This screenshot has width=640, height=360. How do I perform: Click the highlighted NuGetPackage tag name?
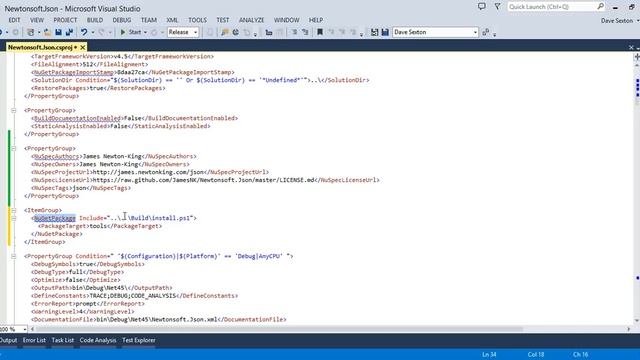(x=55, y=218)
